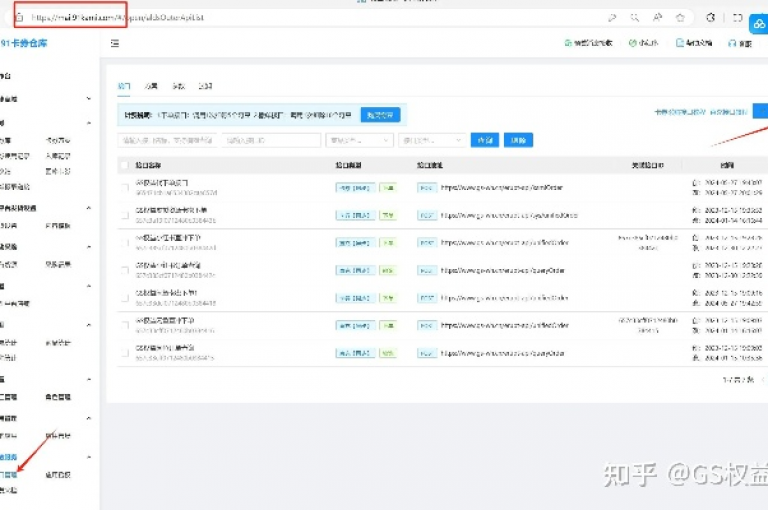Click the blue button inside the notice banner
The image size is (768, 510).
380,115
